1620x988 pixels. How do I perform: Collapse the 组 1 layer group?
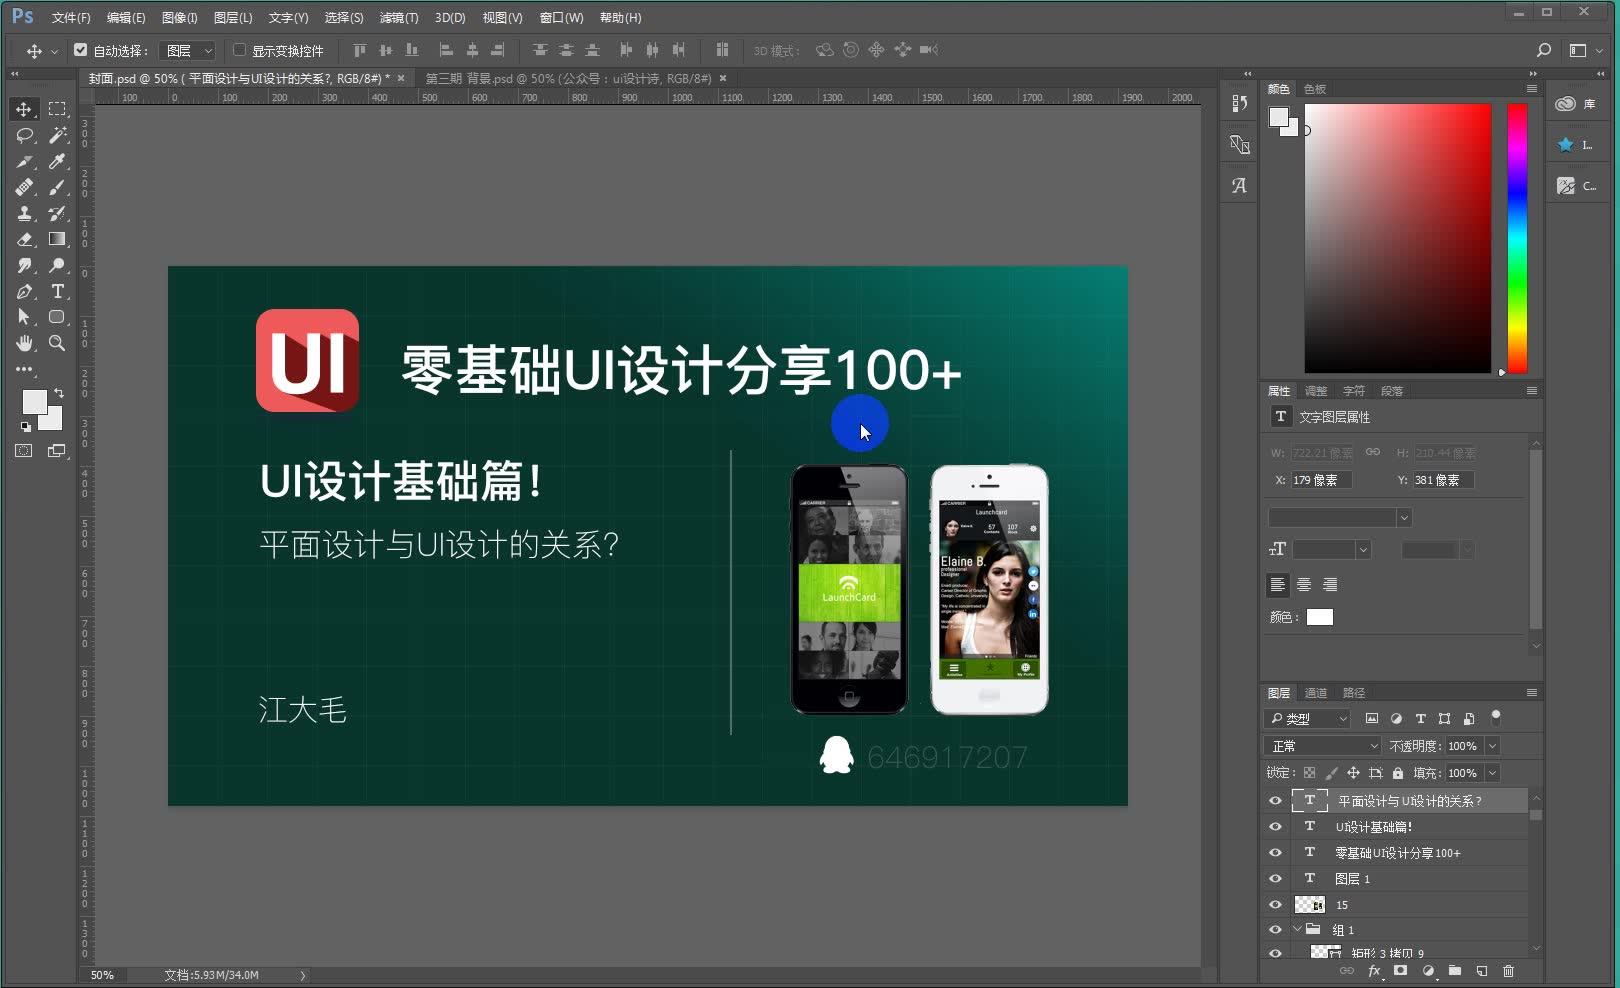(x=1297, y=929)
